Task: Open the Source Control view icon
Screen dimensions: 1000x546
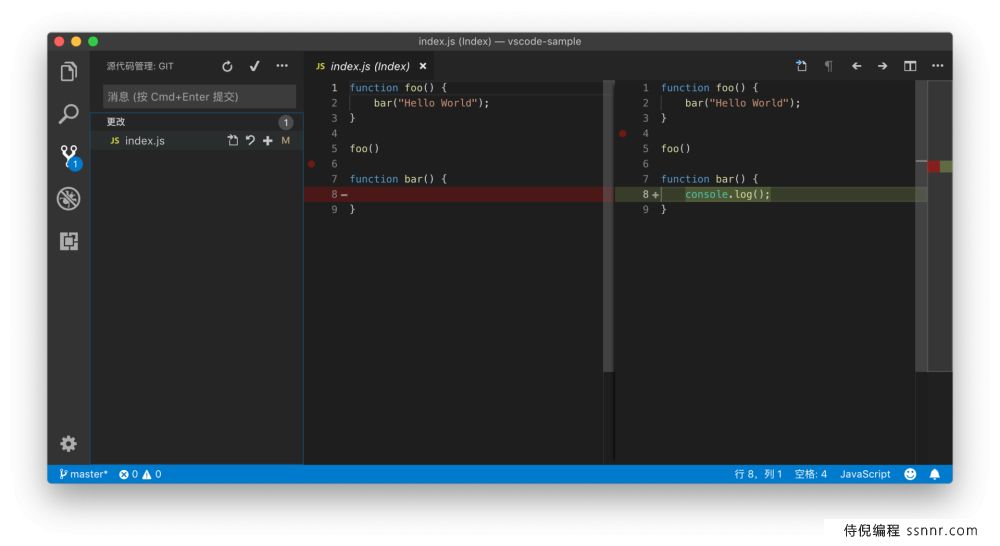Action: tap(69, 156)
